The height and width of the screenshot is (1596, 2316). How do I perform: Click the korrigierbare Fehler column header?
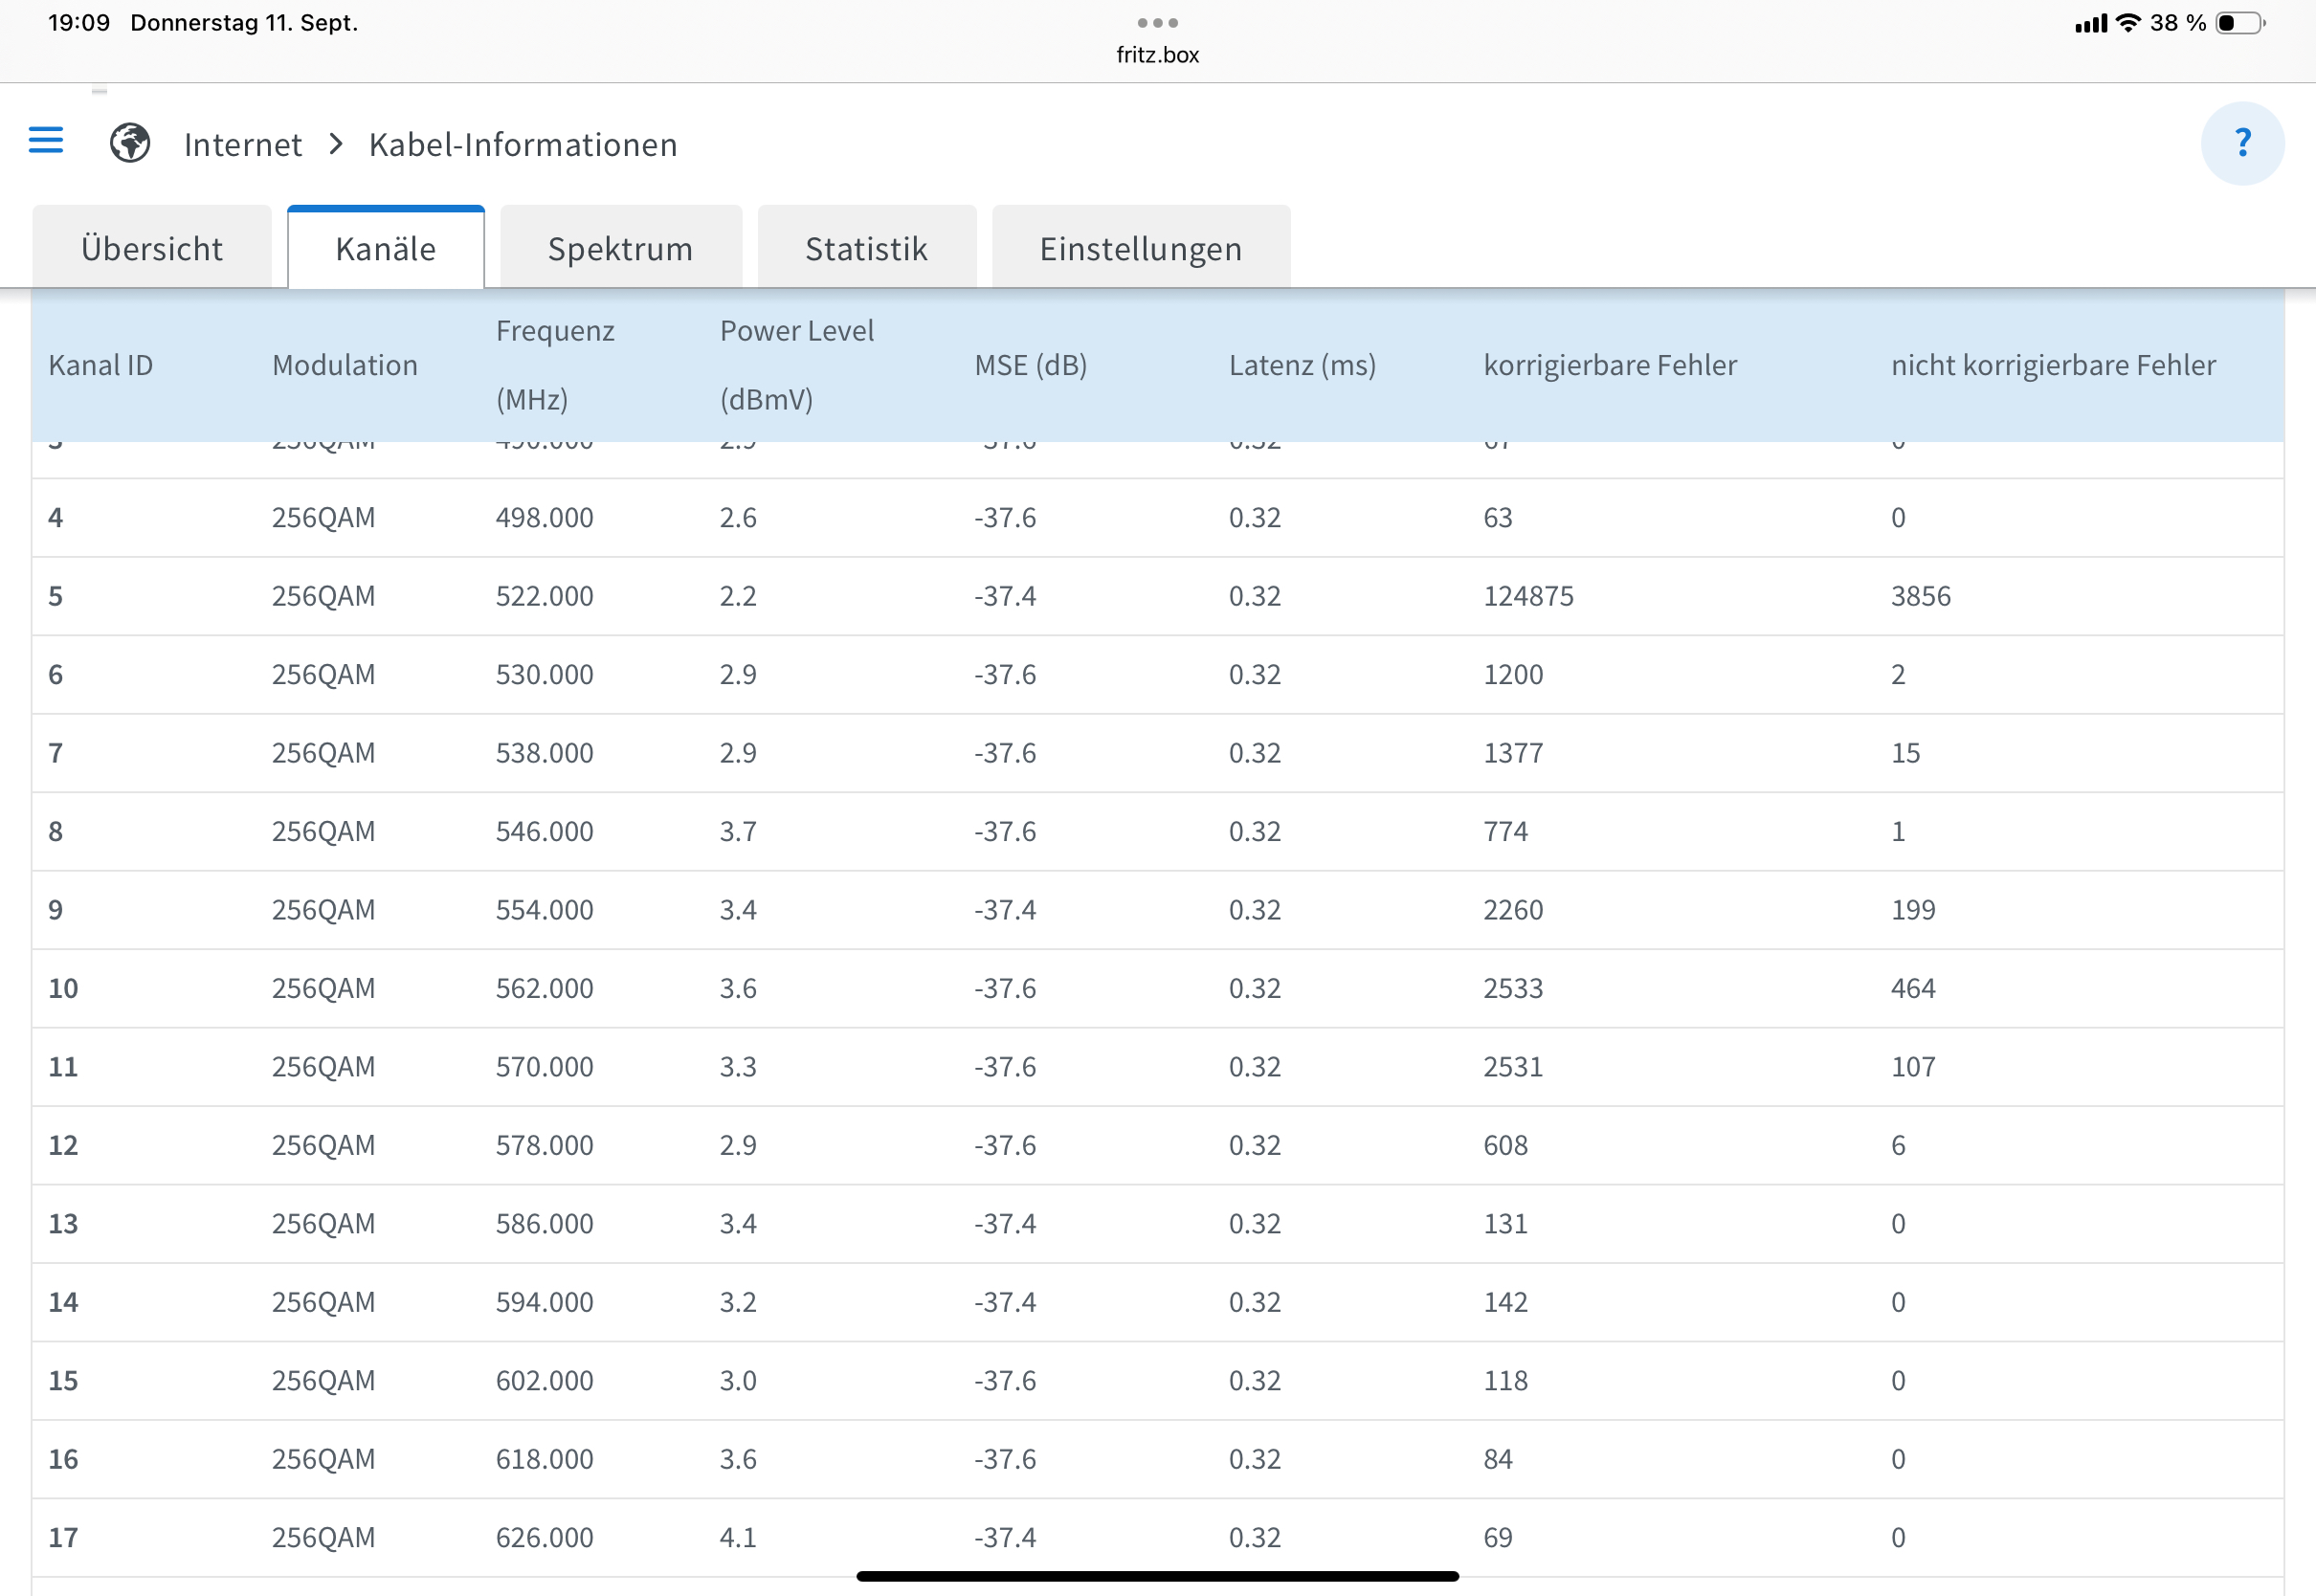tap(1609, 365)
